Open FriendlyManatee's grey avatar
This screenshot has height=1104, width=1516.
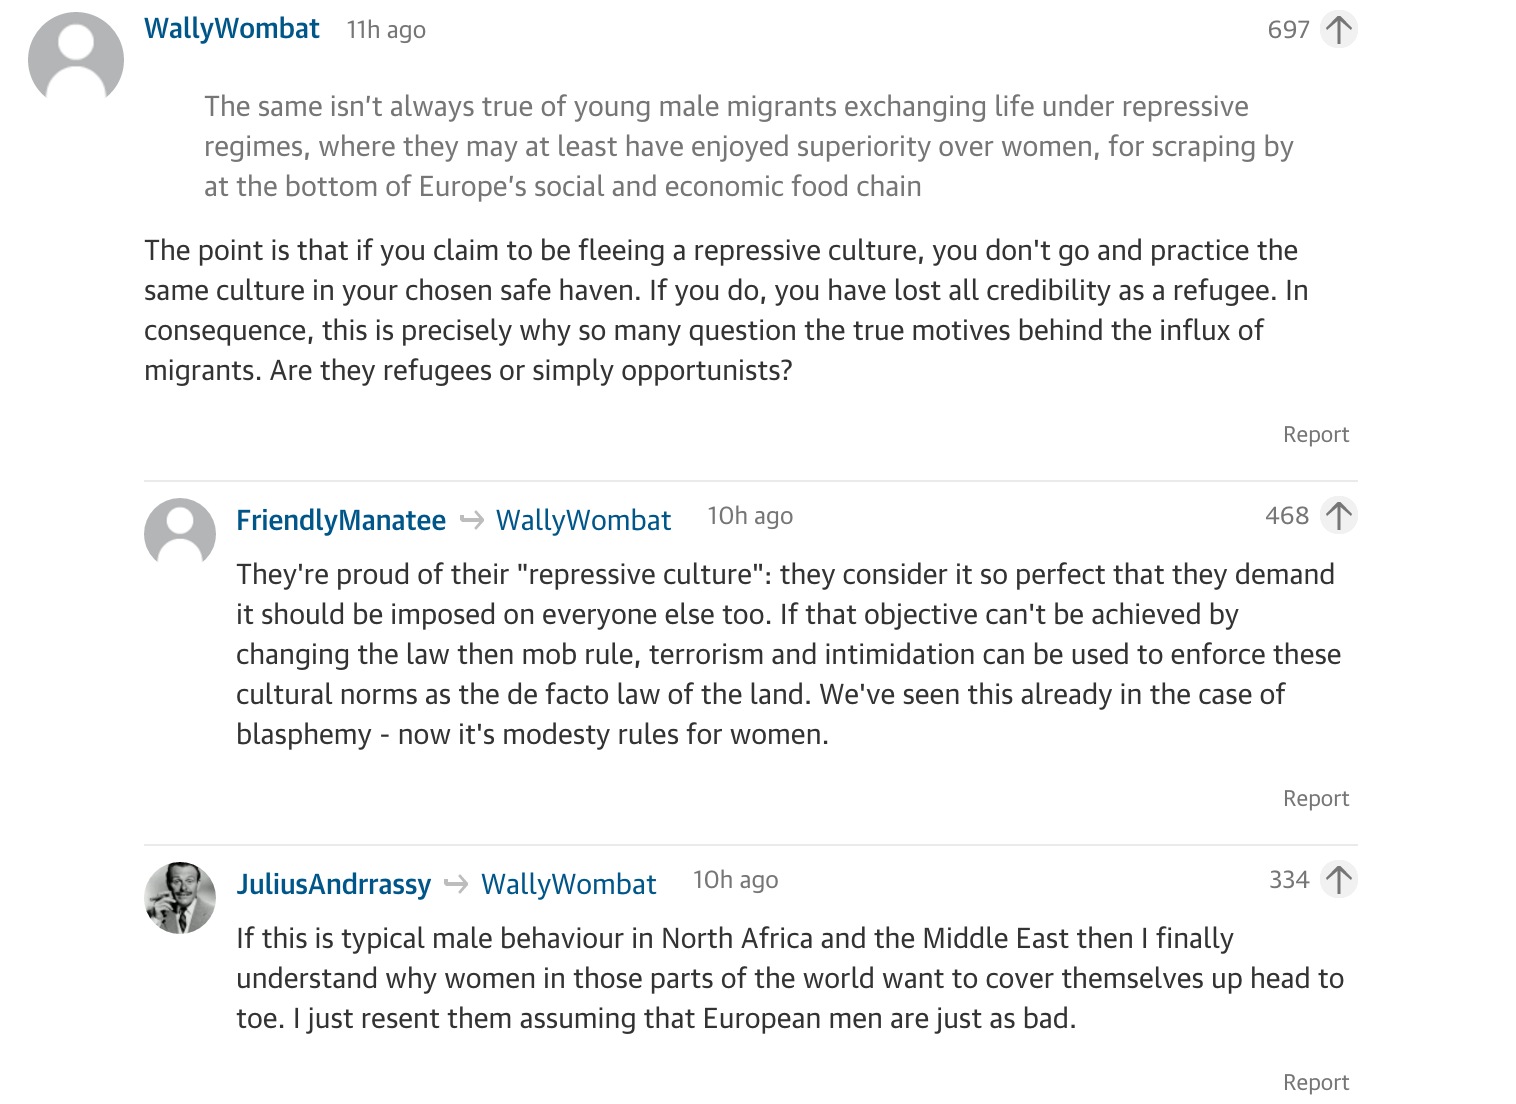click(x=180, y=533)
